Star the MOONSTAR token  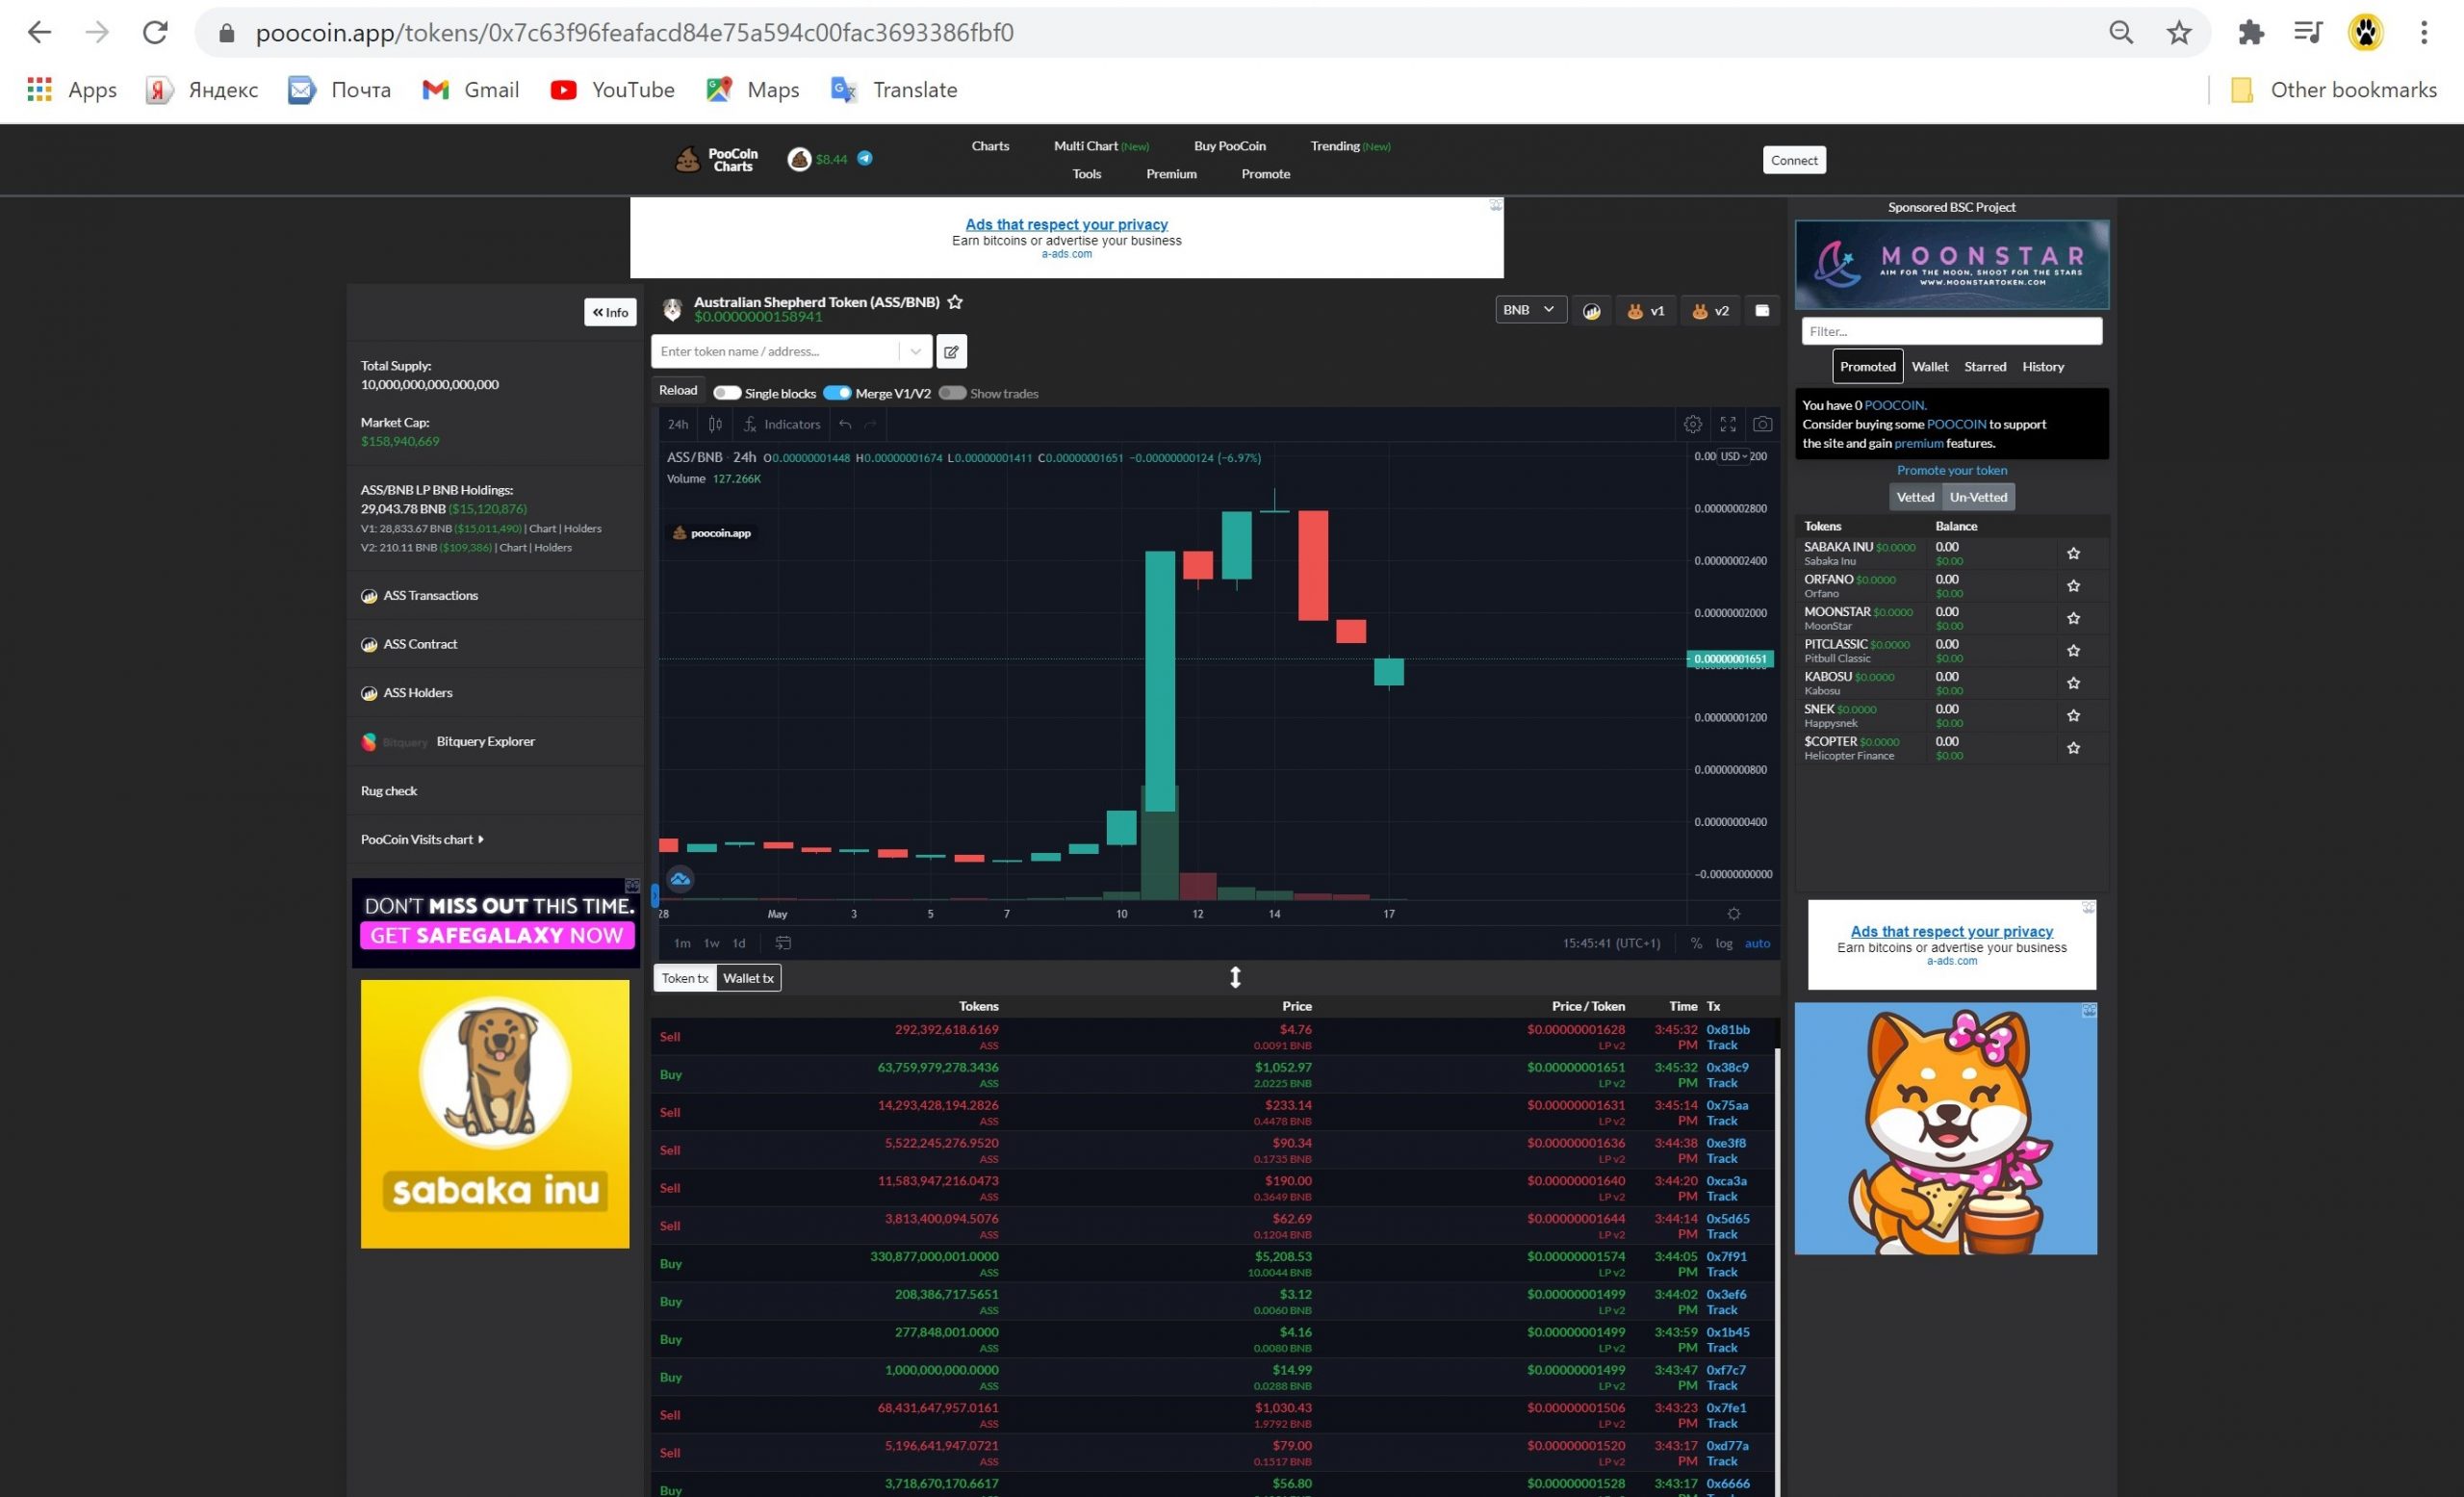(2073, 618)
